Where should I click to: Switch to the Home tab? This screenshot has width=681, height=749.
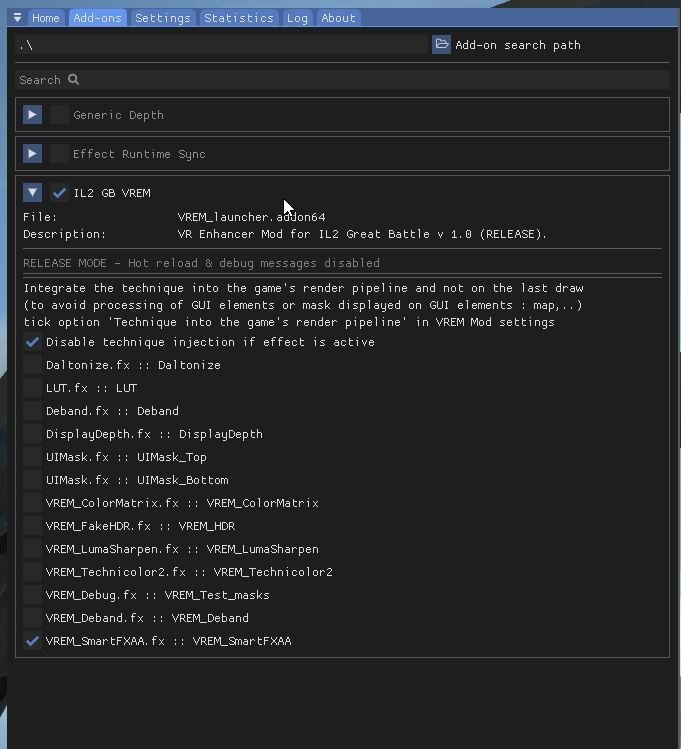(x=45, y=18)
